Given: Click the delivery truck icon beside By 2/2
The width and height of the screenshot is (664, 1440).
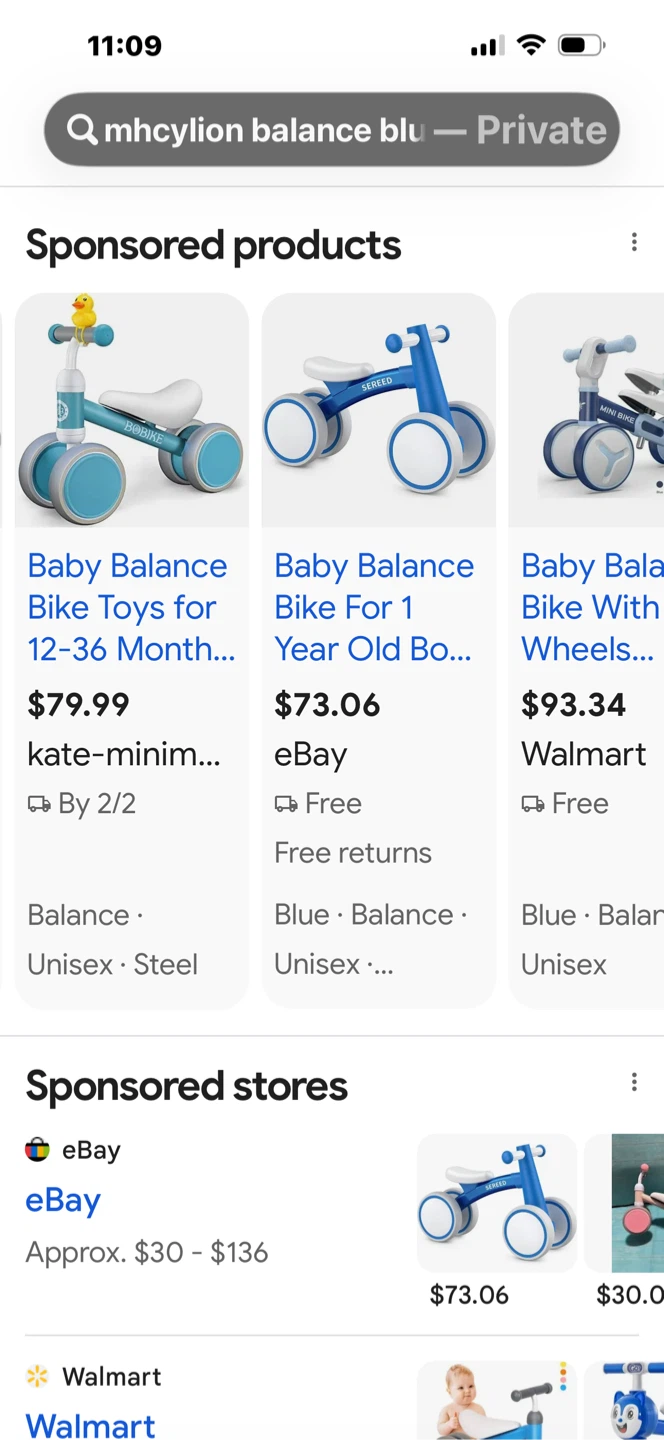Looking at the screenshot, I should [39, 804].
